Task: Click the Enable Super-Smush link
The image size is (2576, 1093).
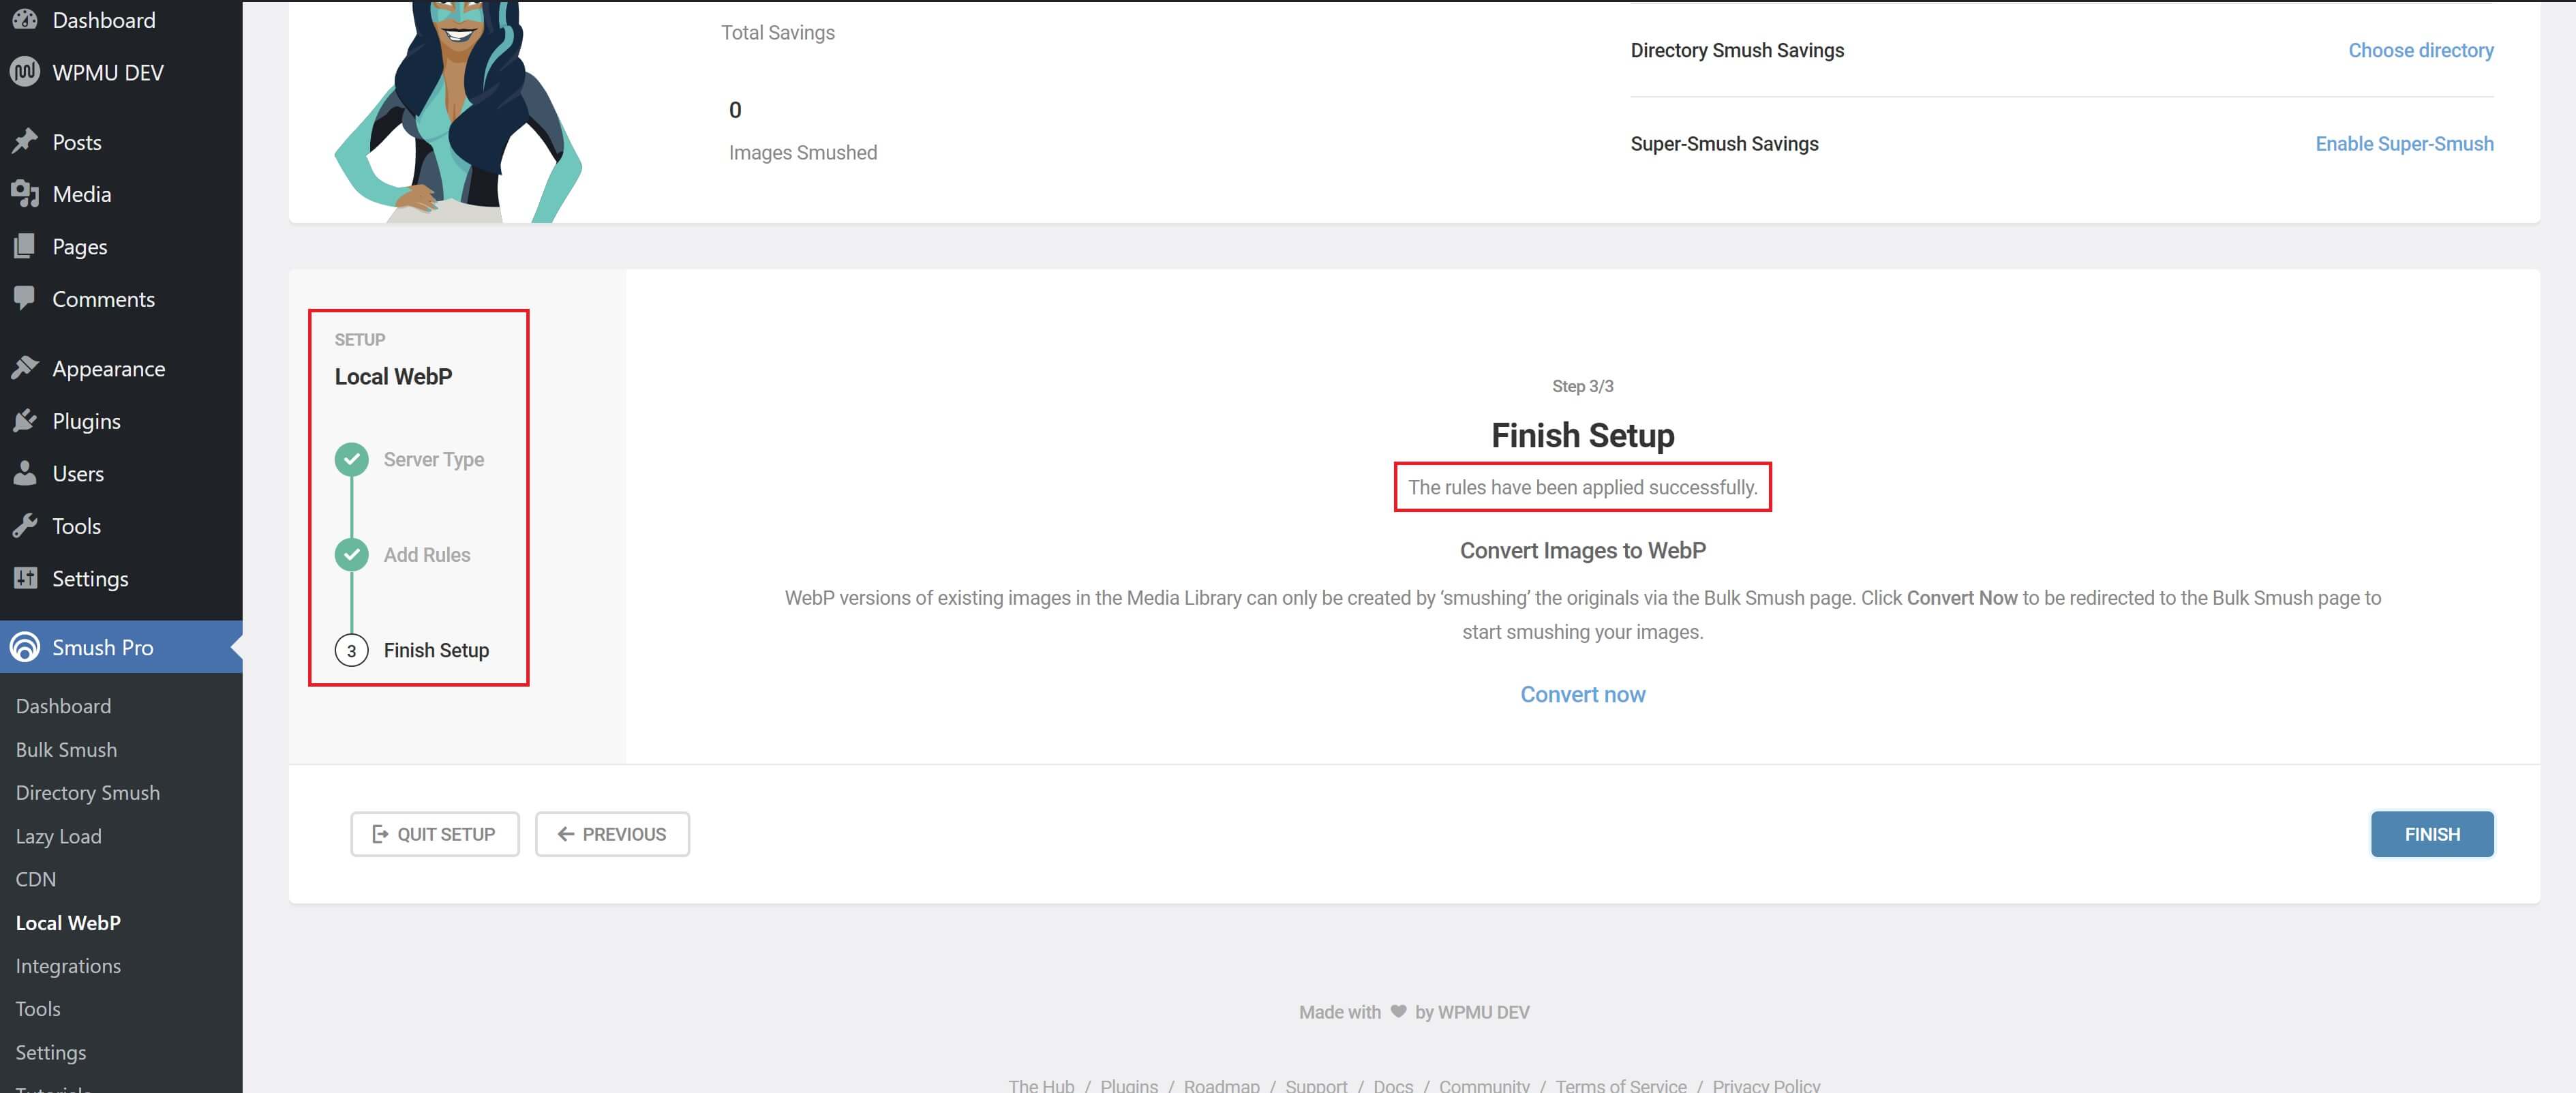Action: 2404,144
